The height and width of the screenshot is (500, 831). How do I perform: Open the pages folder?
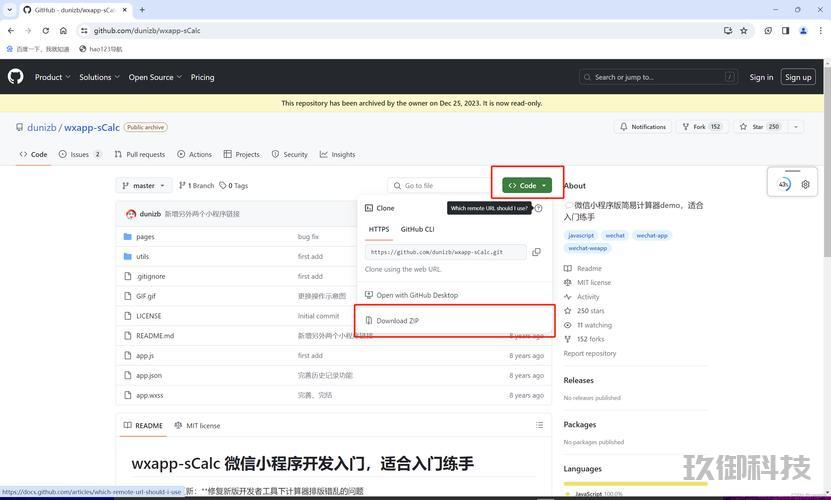coord(145,237)
